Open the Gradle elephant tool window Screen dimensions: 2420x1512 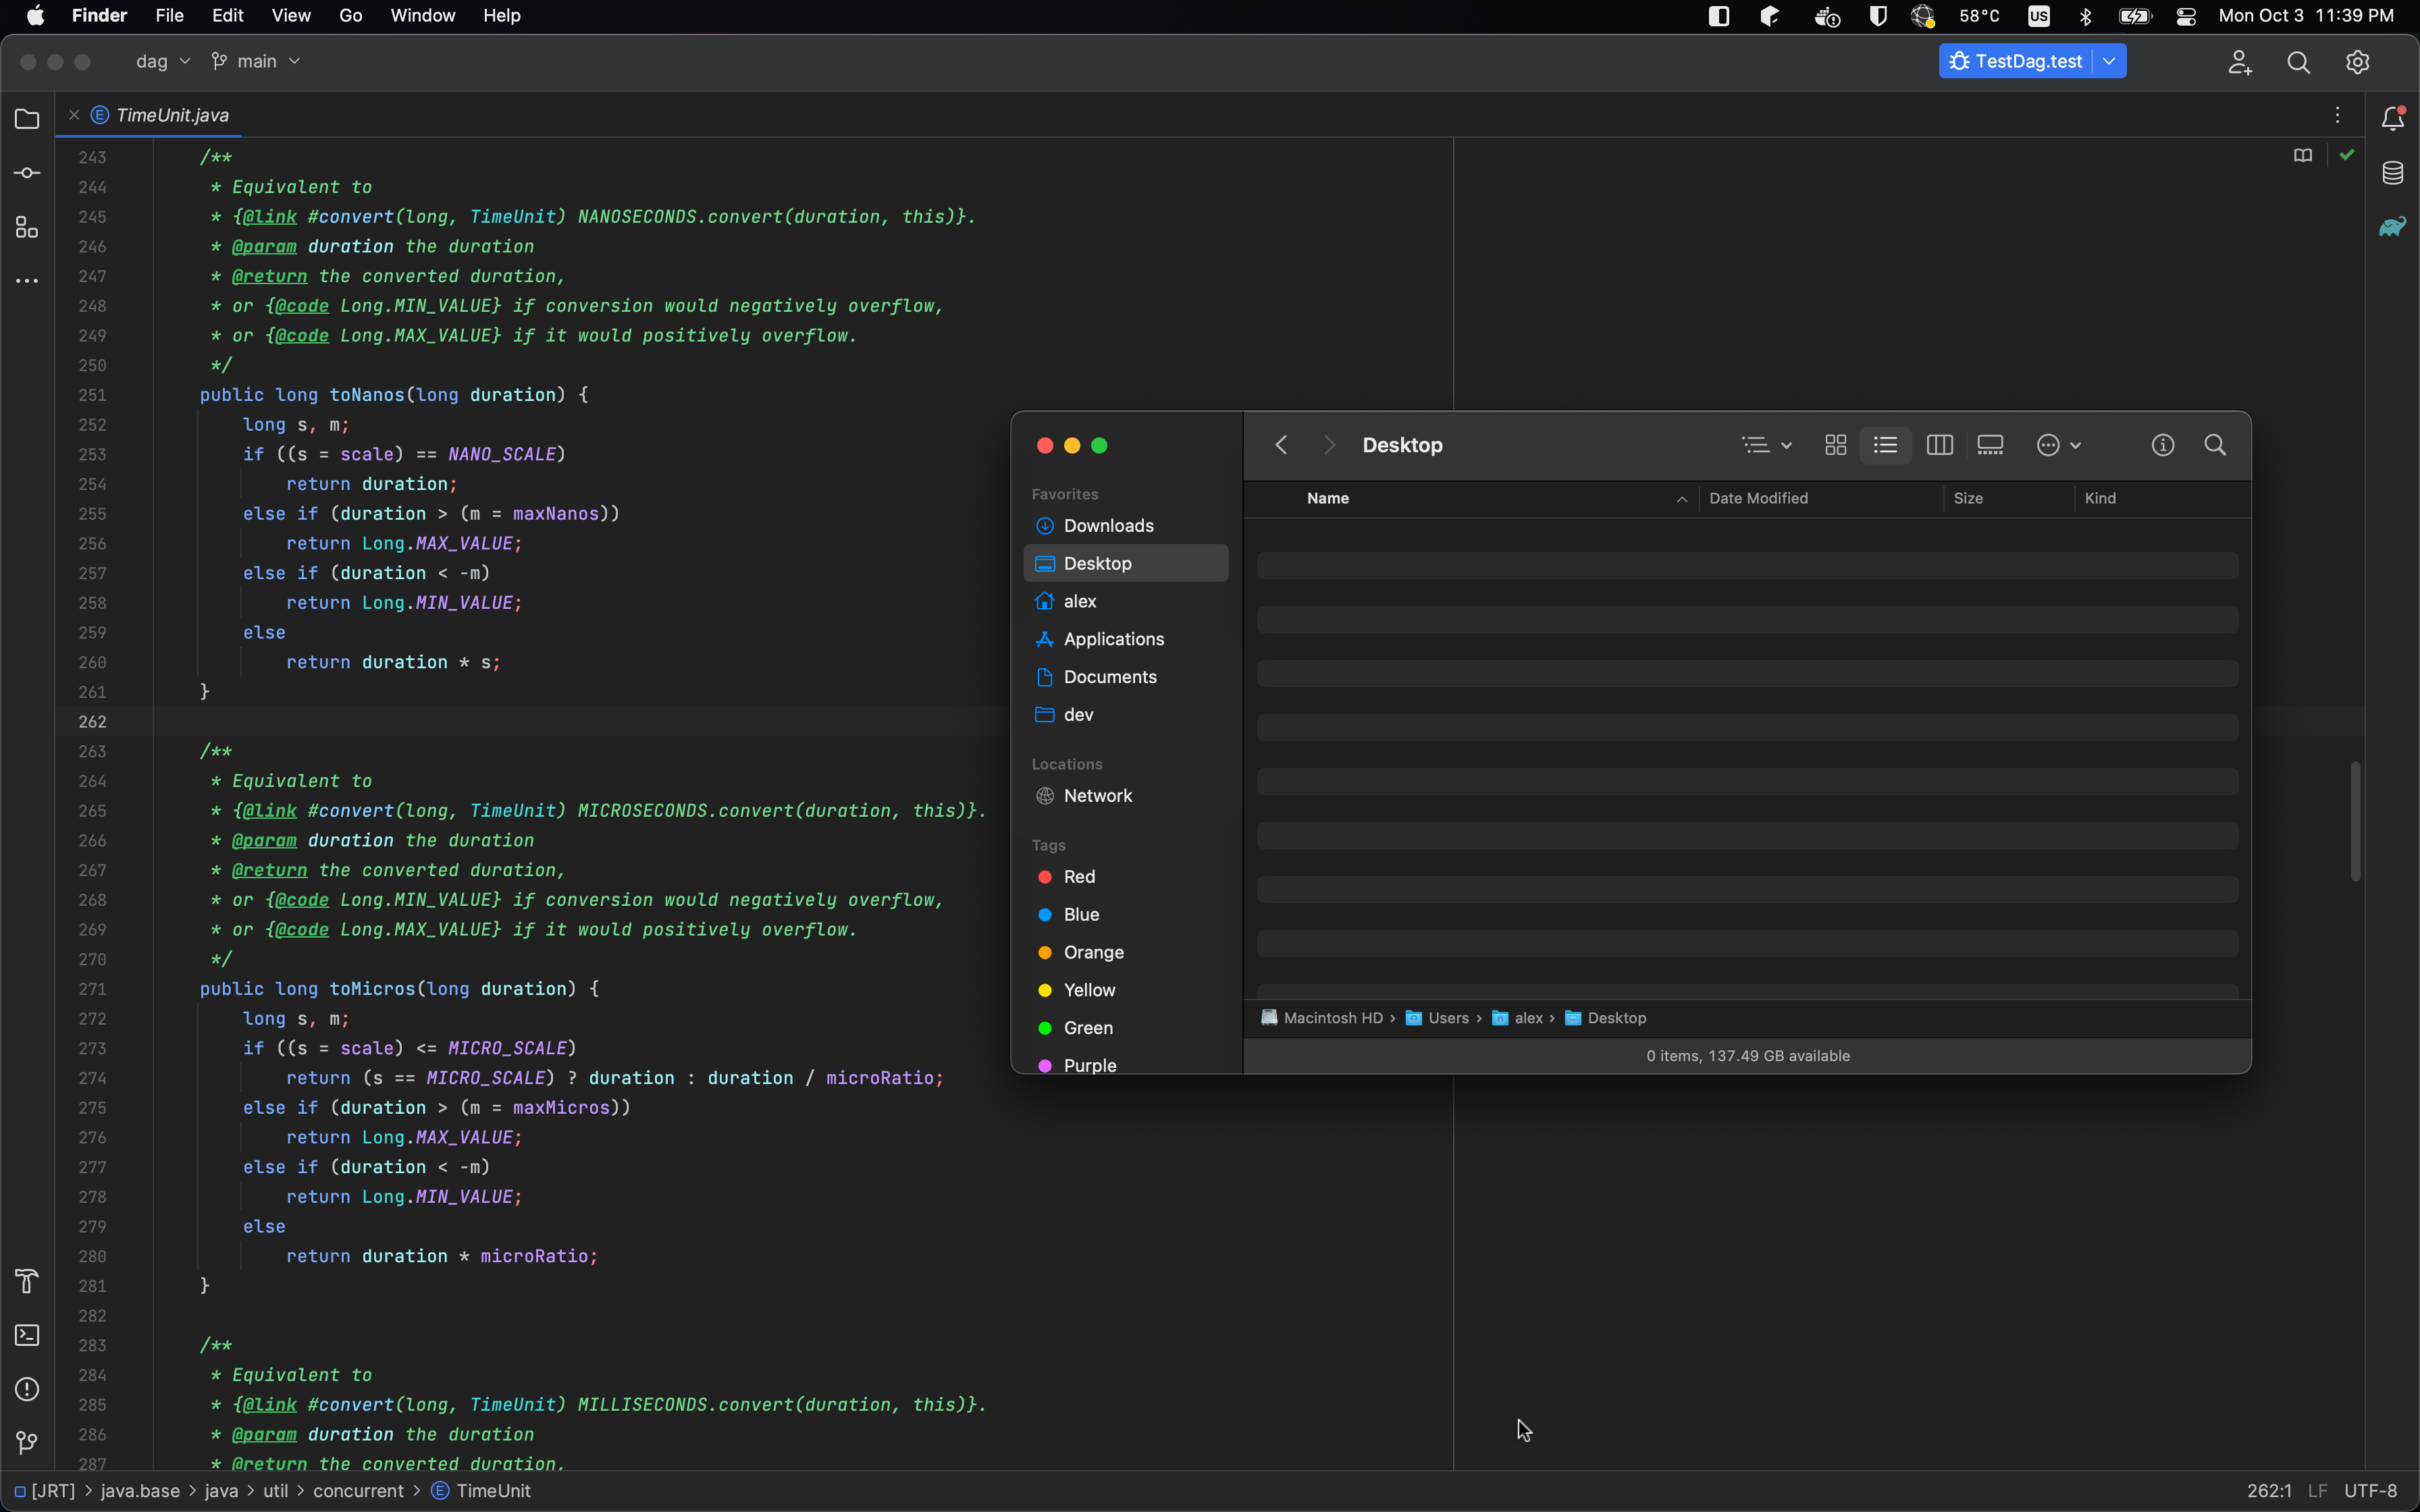pos(2392,227)
